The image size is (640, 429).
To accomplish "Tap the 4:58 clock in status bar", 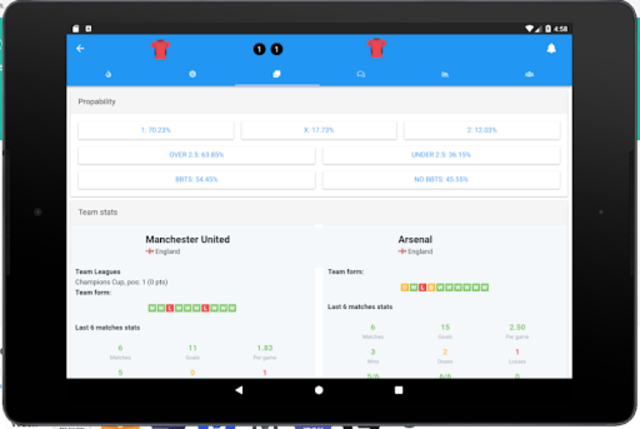I will pyautogui.click(x=560, y=29).
